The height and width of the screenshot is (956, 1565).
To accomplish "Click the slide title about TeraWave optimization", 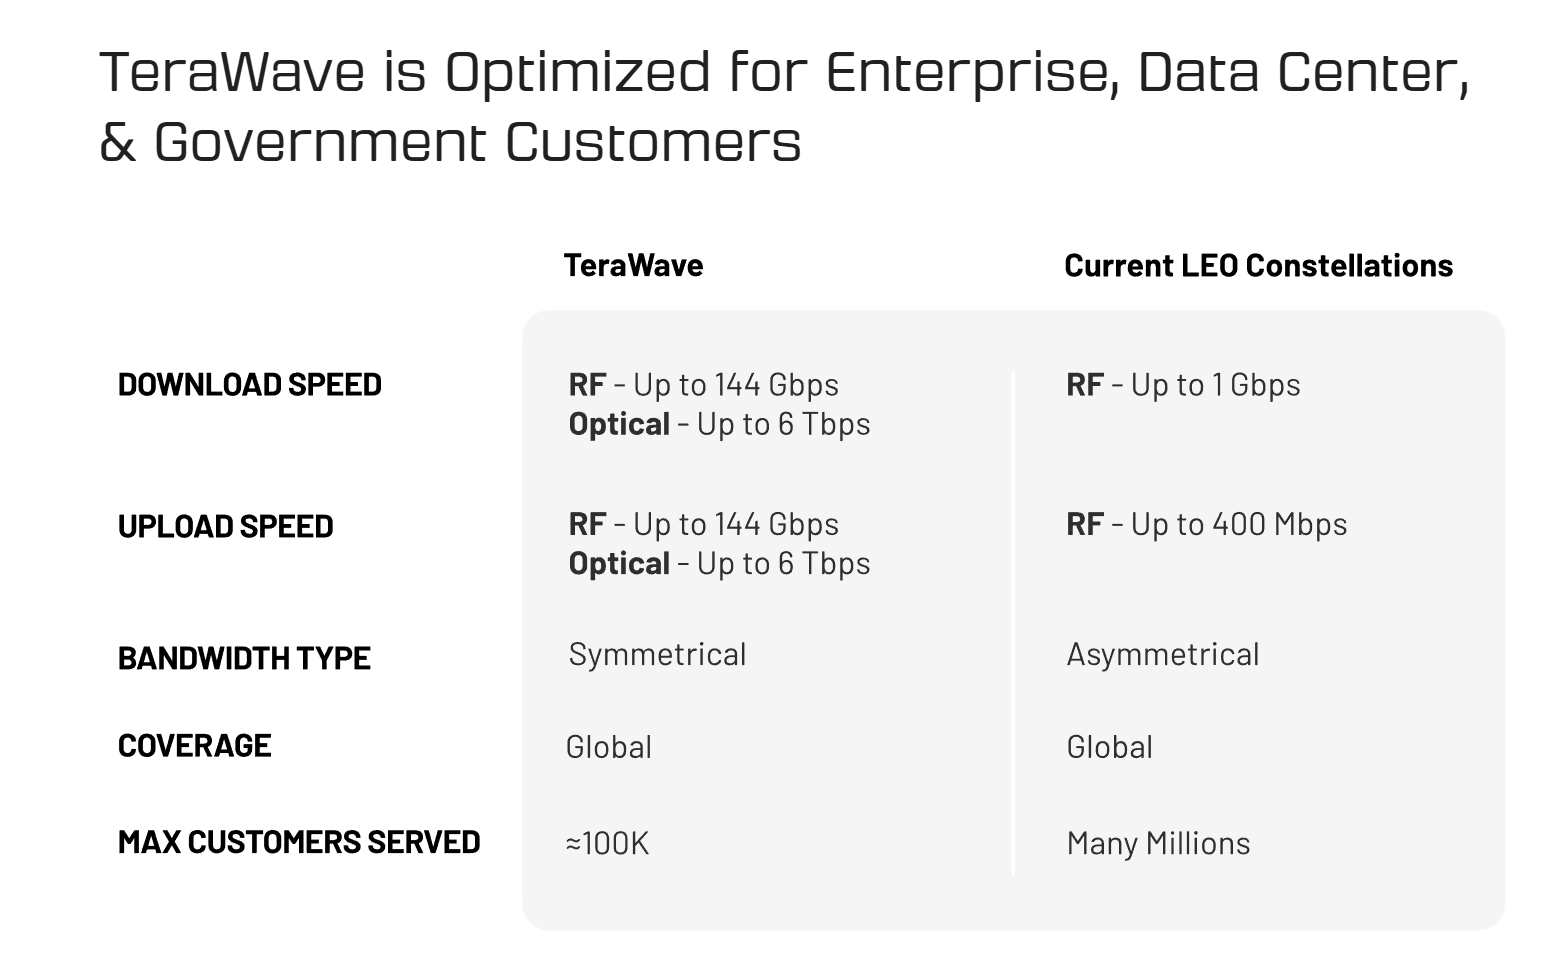I will [x=783, y=105].
